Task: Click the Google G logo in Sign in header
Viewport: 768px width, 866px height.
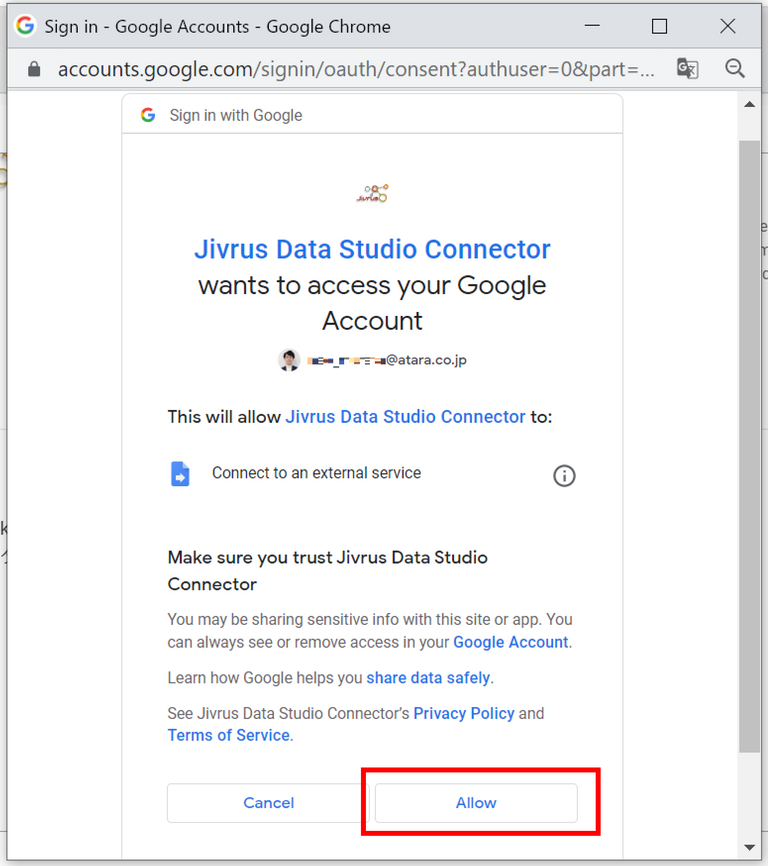Action: tap(147, 115)
